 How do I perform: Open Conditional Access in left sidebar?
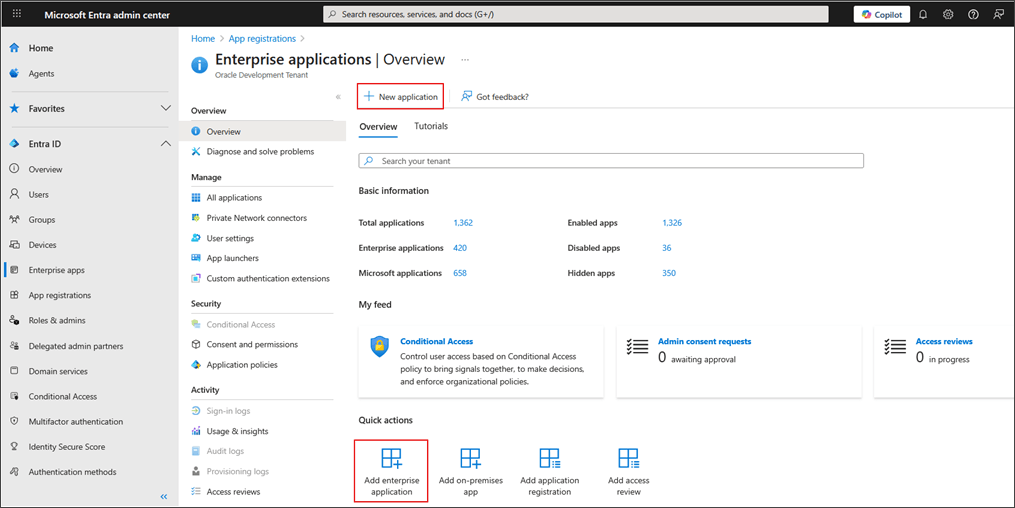pyautogui.click(x=63, y=396)
